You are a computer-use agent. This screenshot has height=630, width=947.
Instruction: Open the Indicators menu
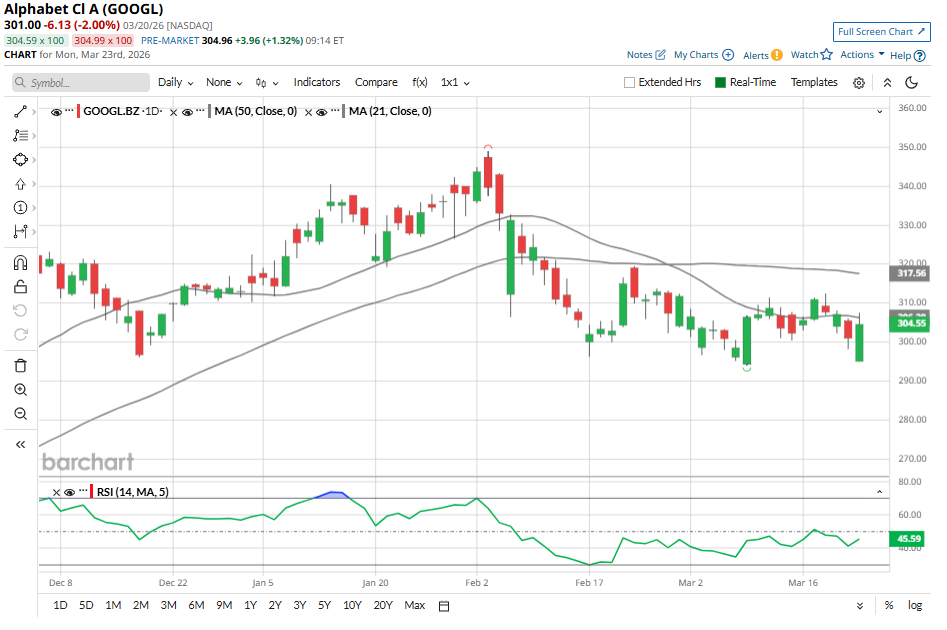[x=316, y=83]
